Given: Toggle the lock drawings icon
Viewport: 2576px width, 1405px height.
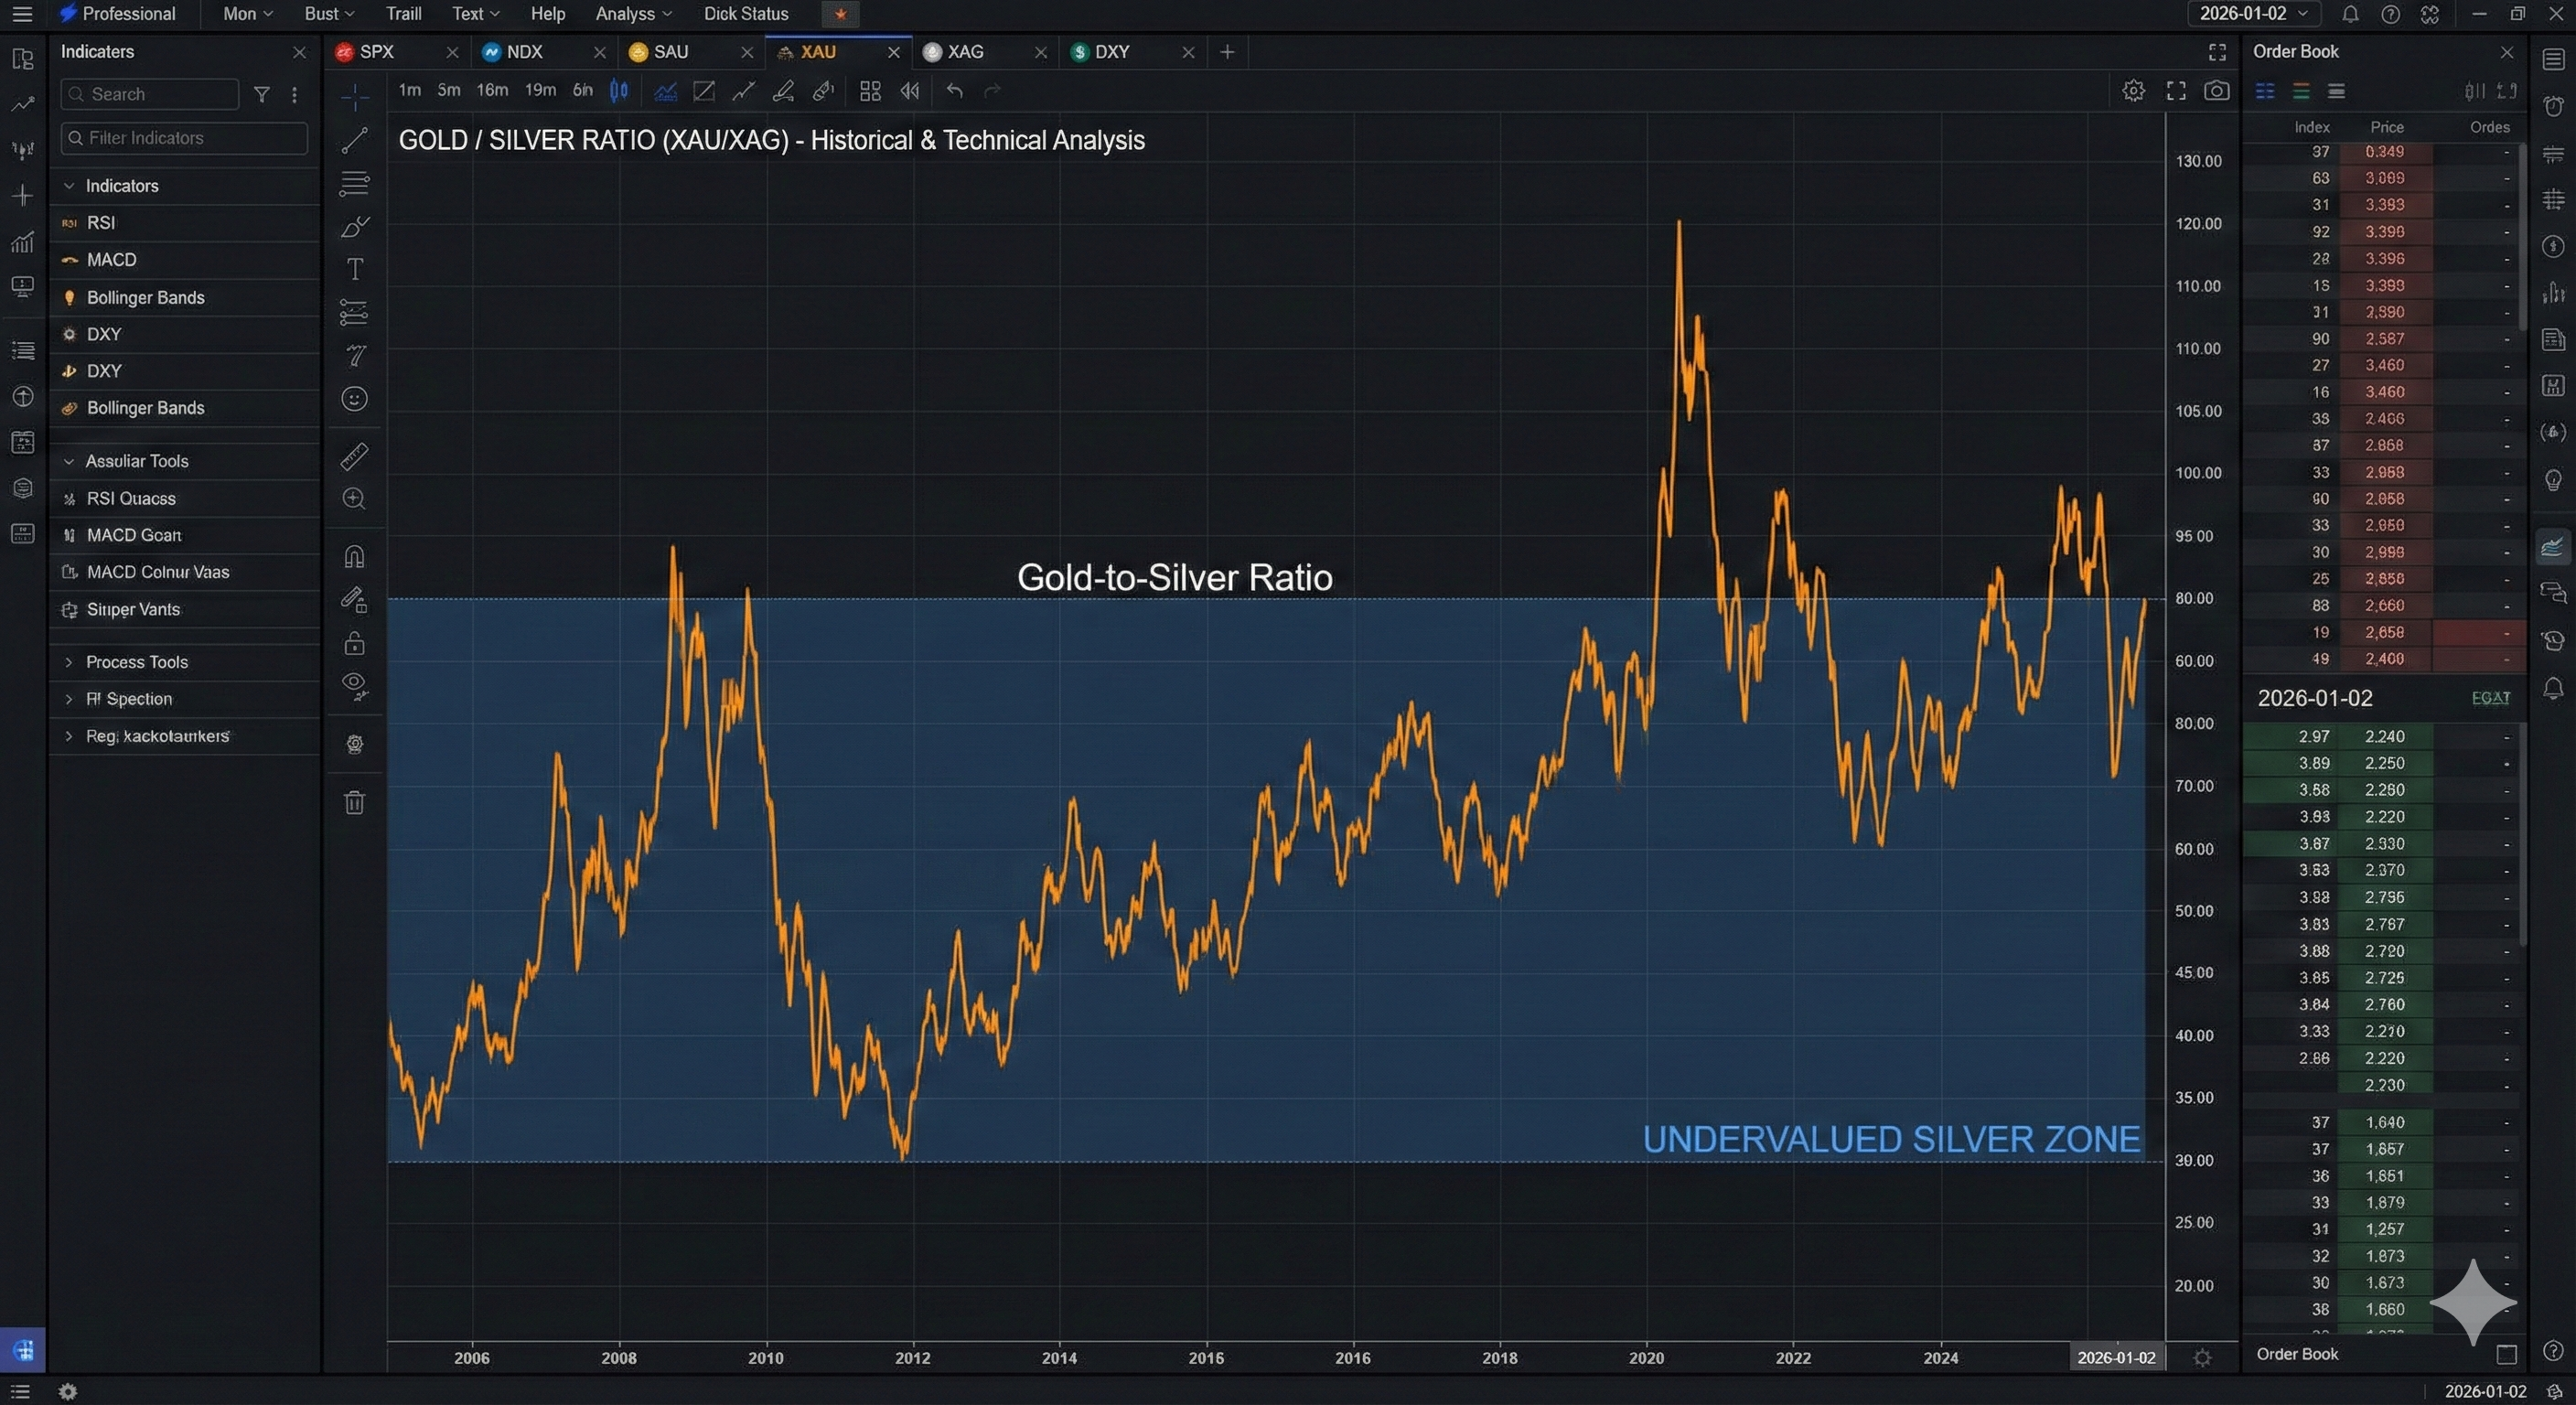Looking at the screenshot, I should point(354,643).
